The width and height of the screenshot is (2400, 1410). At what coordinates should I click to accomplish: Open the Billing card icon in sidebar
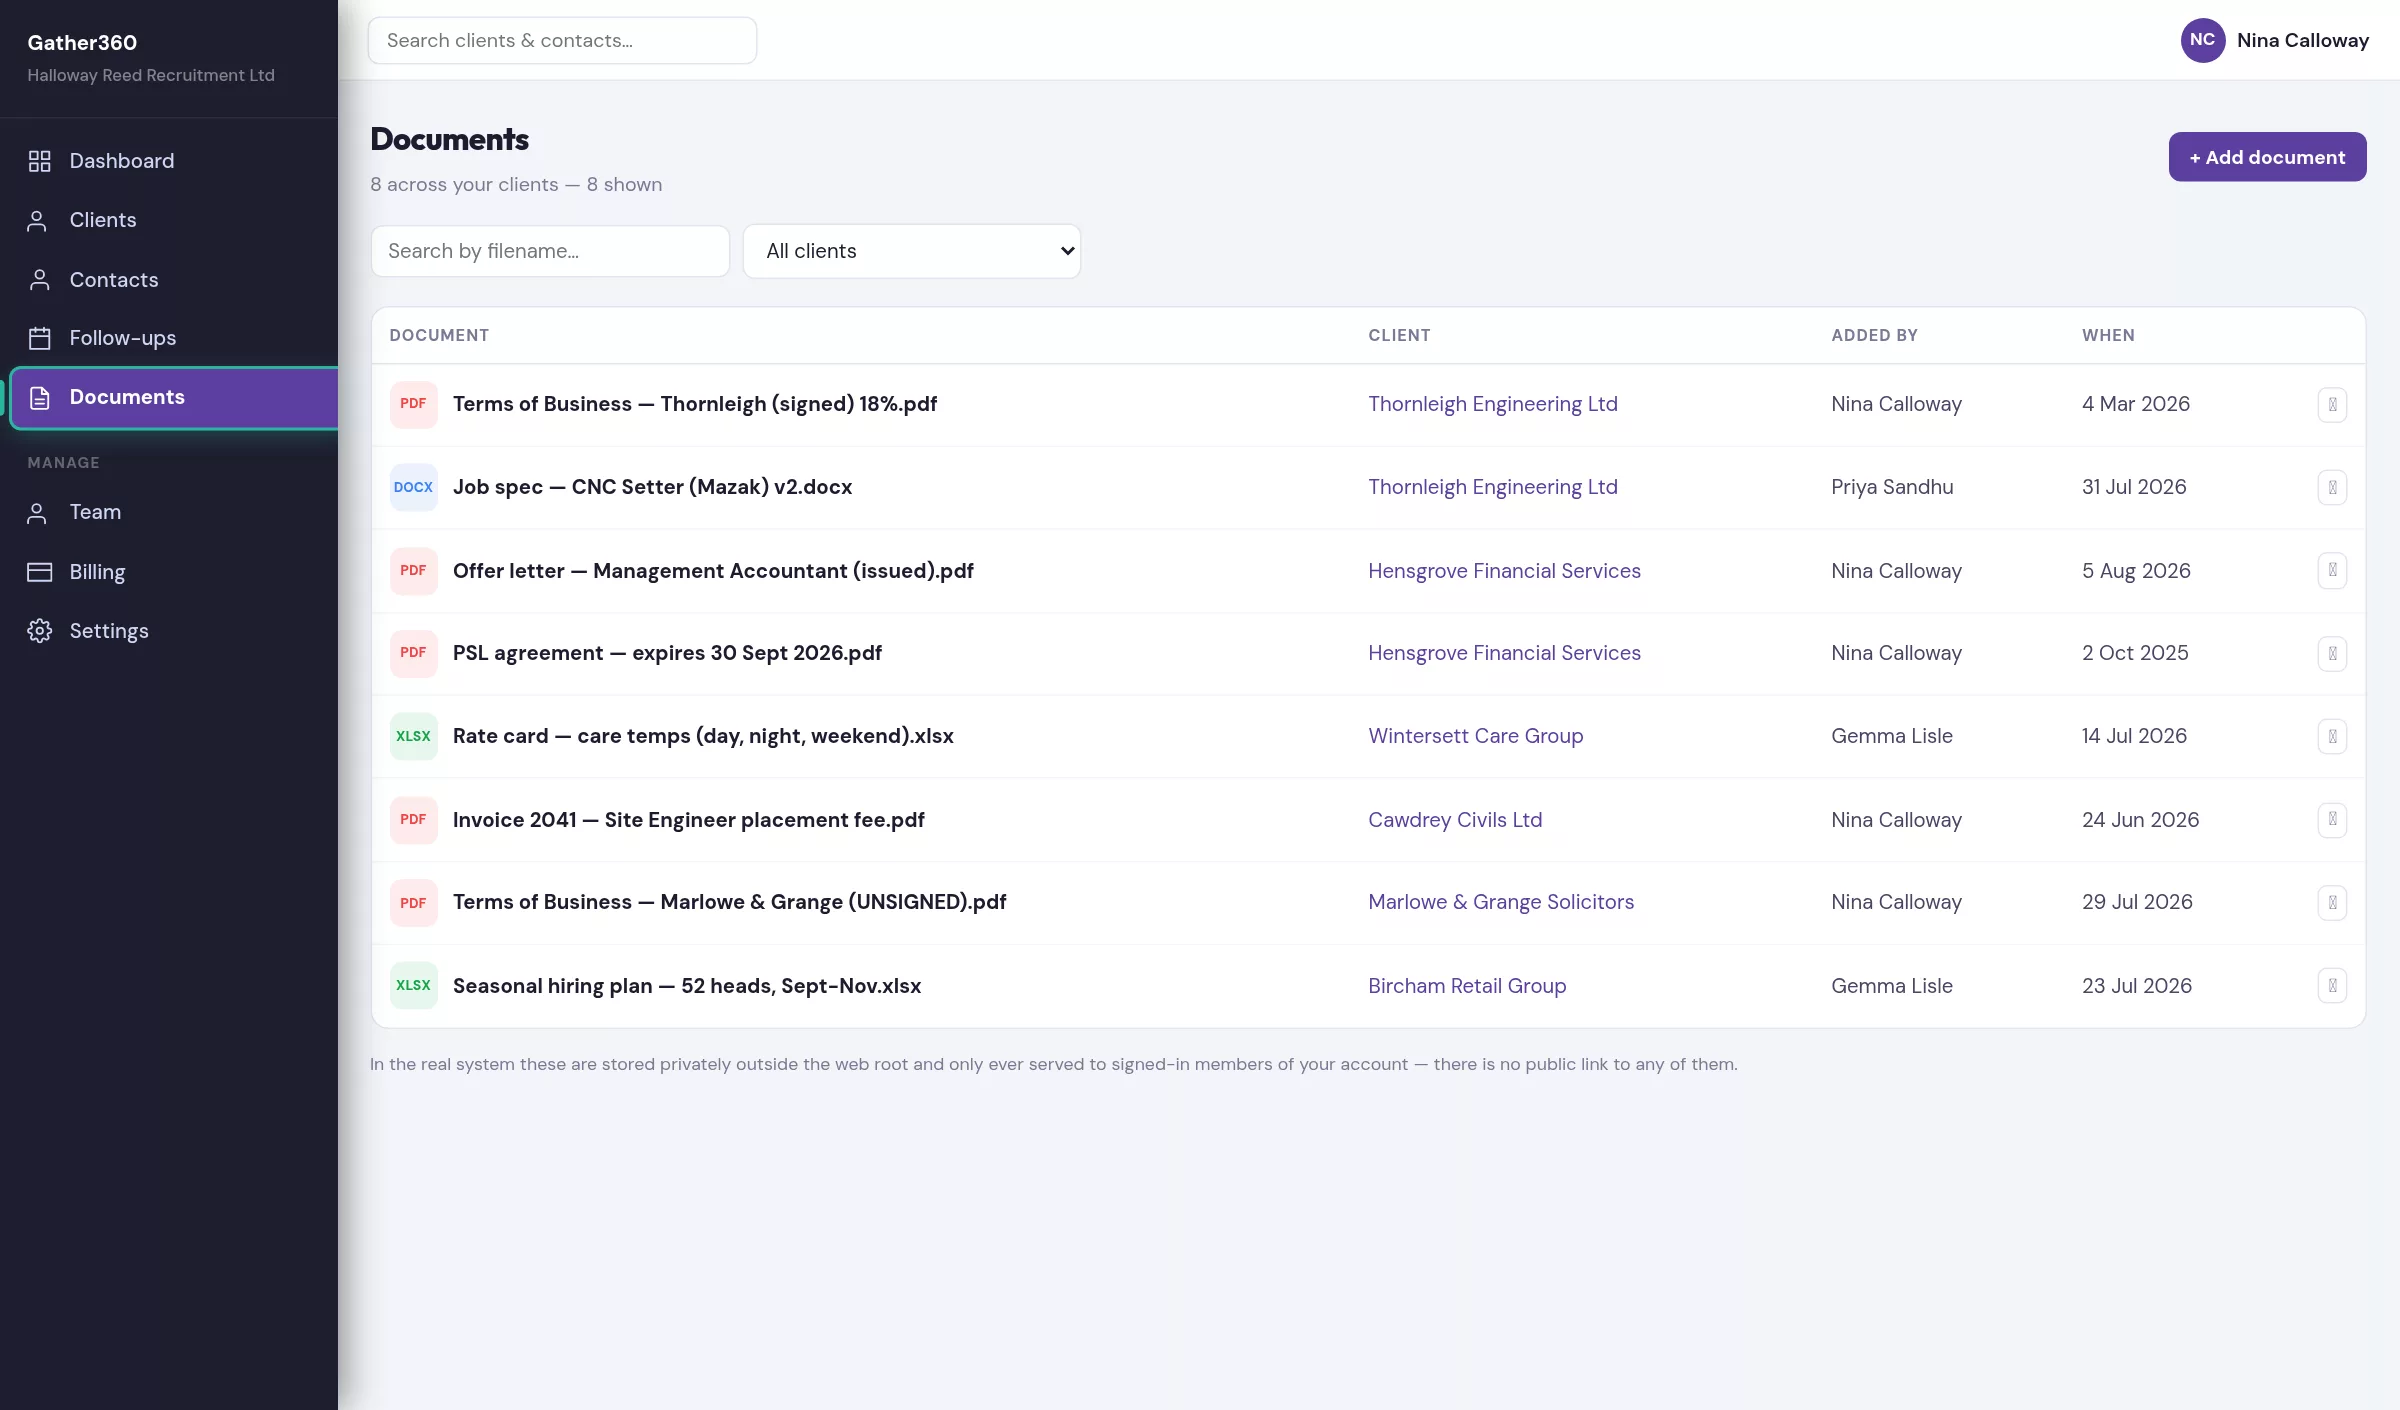(39, 572)
